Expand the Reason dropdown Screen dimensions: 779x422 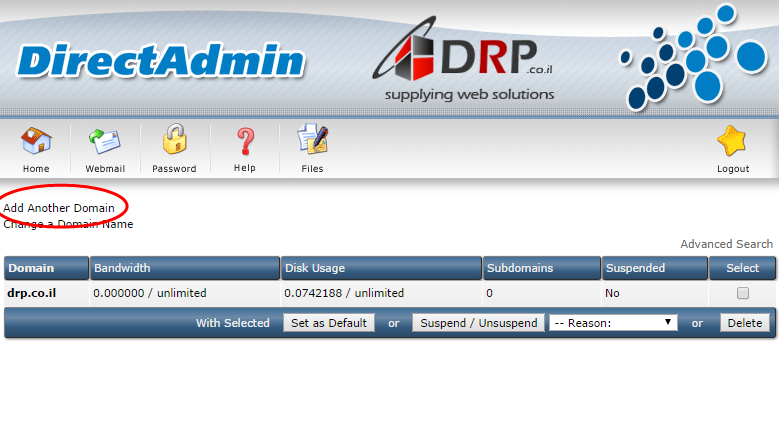[x=613, y=323]
